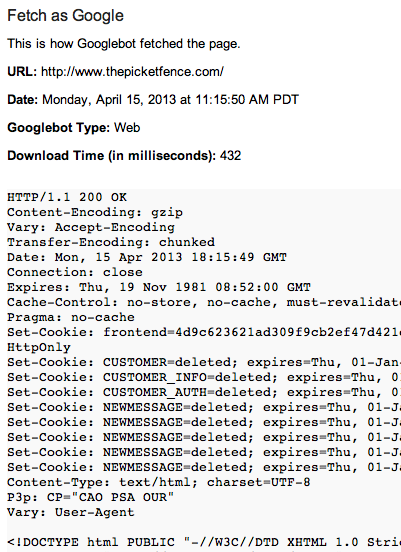Click the Fetch as Google heading
401x552 pixels.
65,16
